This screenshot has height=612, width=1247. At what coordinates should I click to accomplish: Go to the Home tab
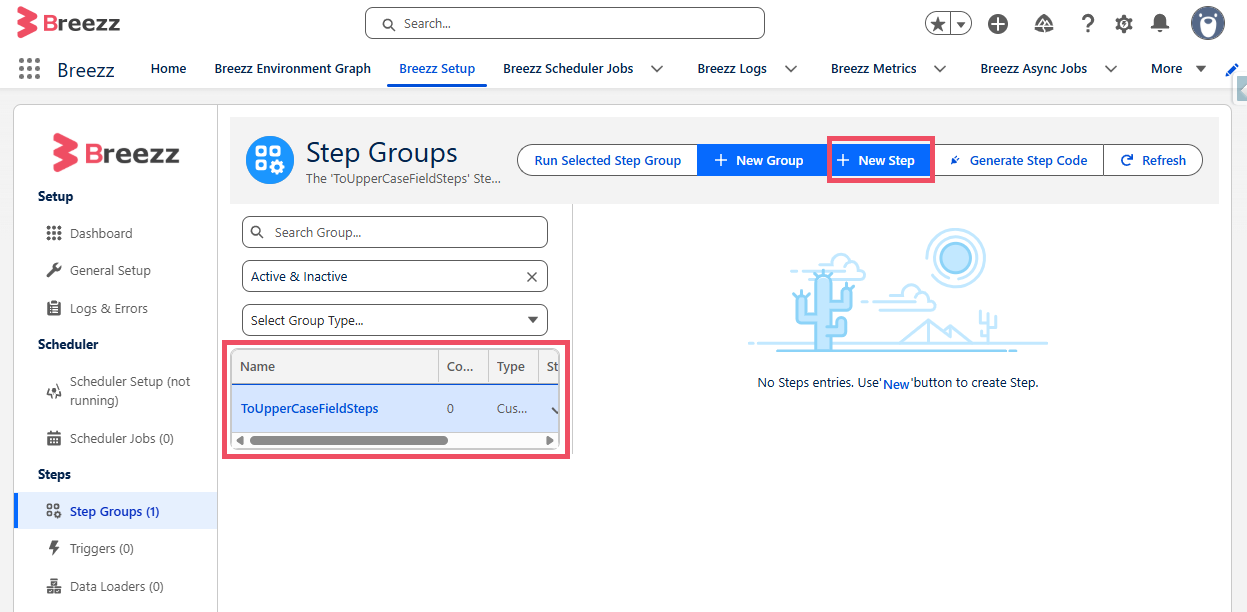(168, 68)
